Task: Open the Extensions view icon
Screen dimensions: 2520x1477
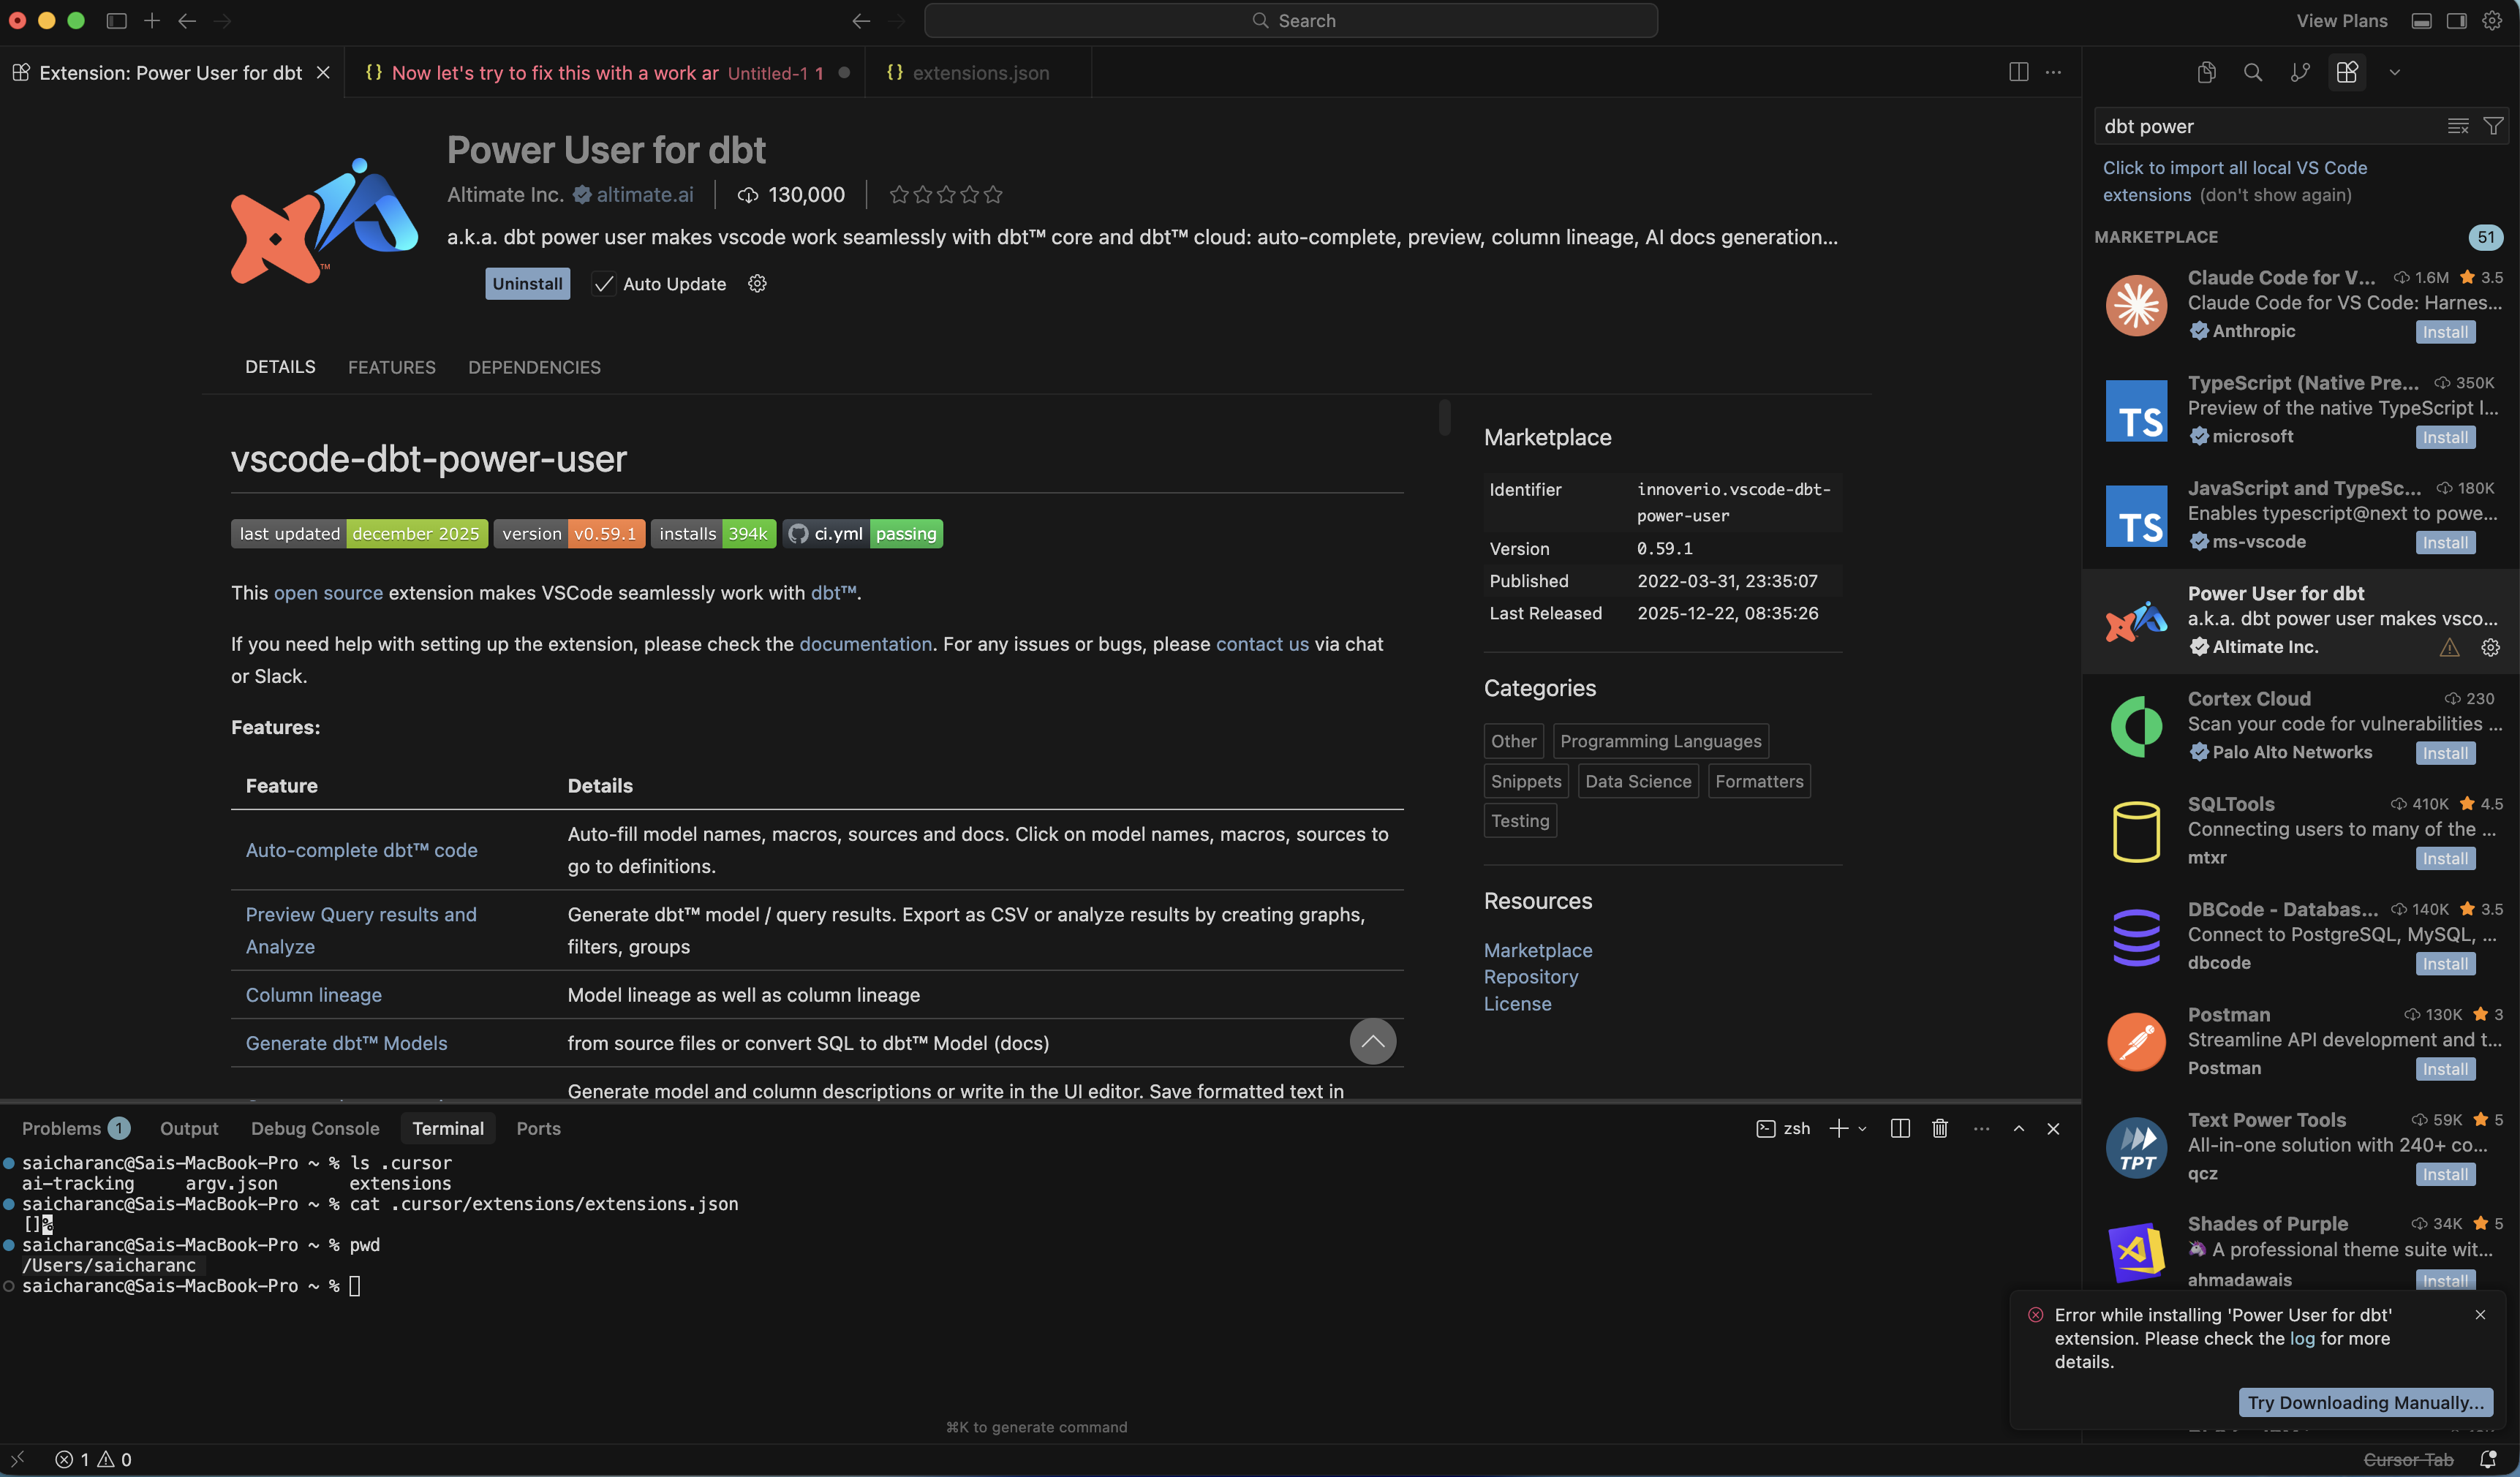Action: (2347, 72)
